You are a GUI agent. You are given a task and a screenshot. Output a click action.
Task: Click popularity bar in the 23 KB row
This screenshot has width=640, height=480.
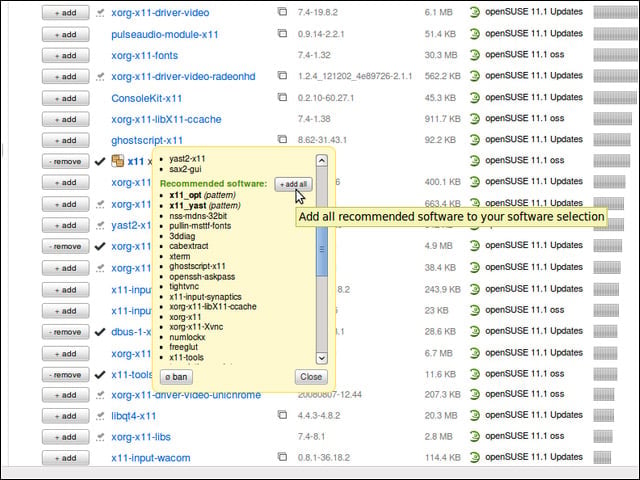(x=606, y=310)
